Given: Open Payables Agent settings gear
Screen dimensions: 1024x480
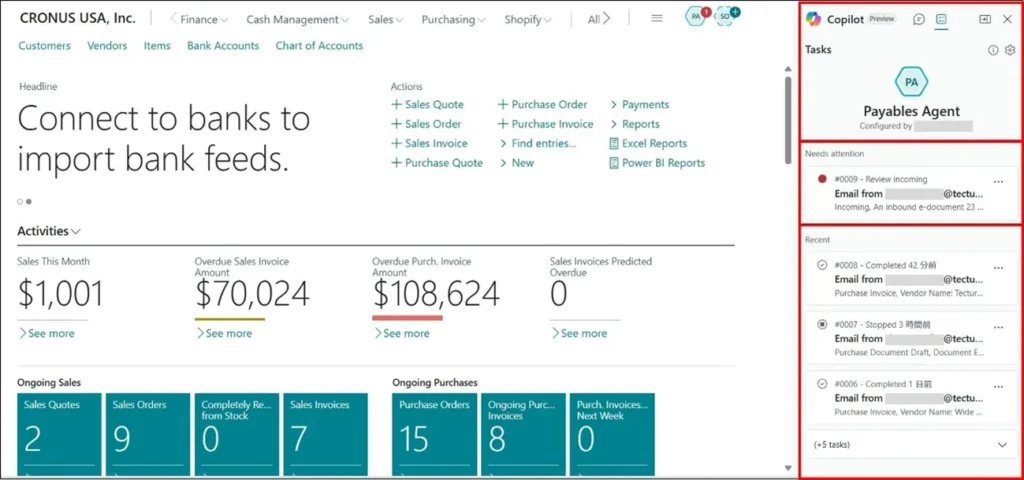Looking at the screenshot, I should pyautogui.click(x=1010, y=50).
